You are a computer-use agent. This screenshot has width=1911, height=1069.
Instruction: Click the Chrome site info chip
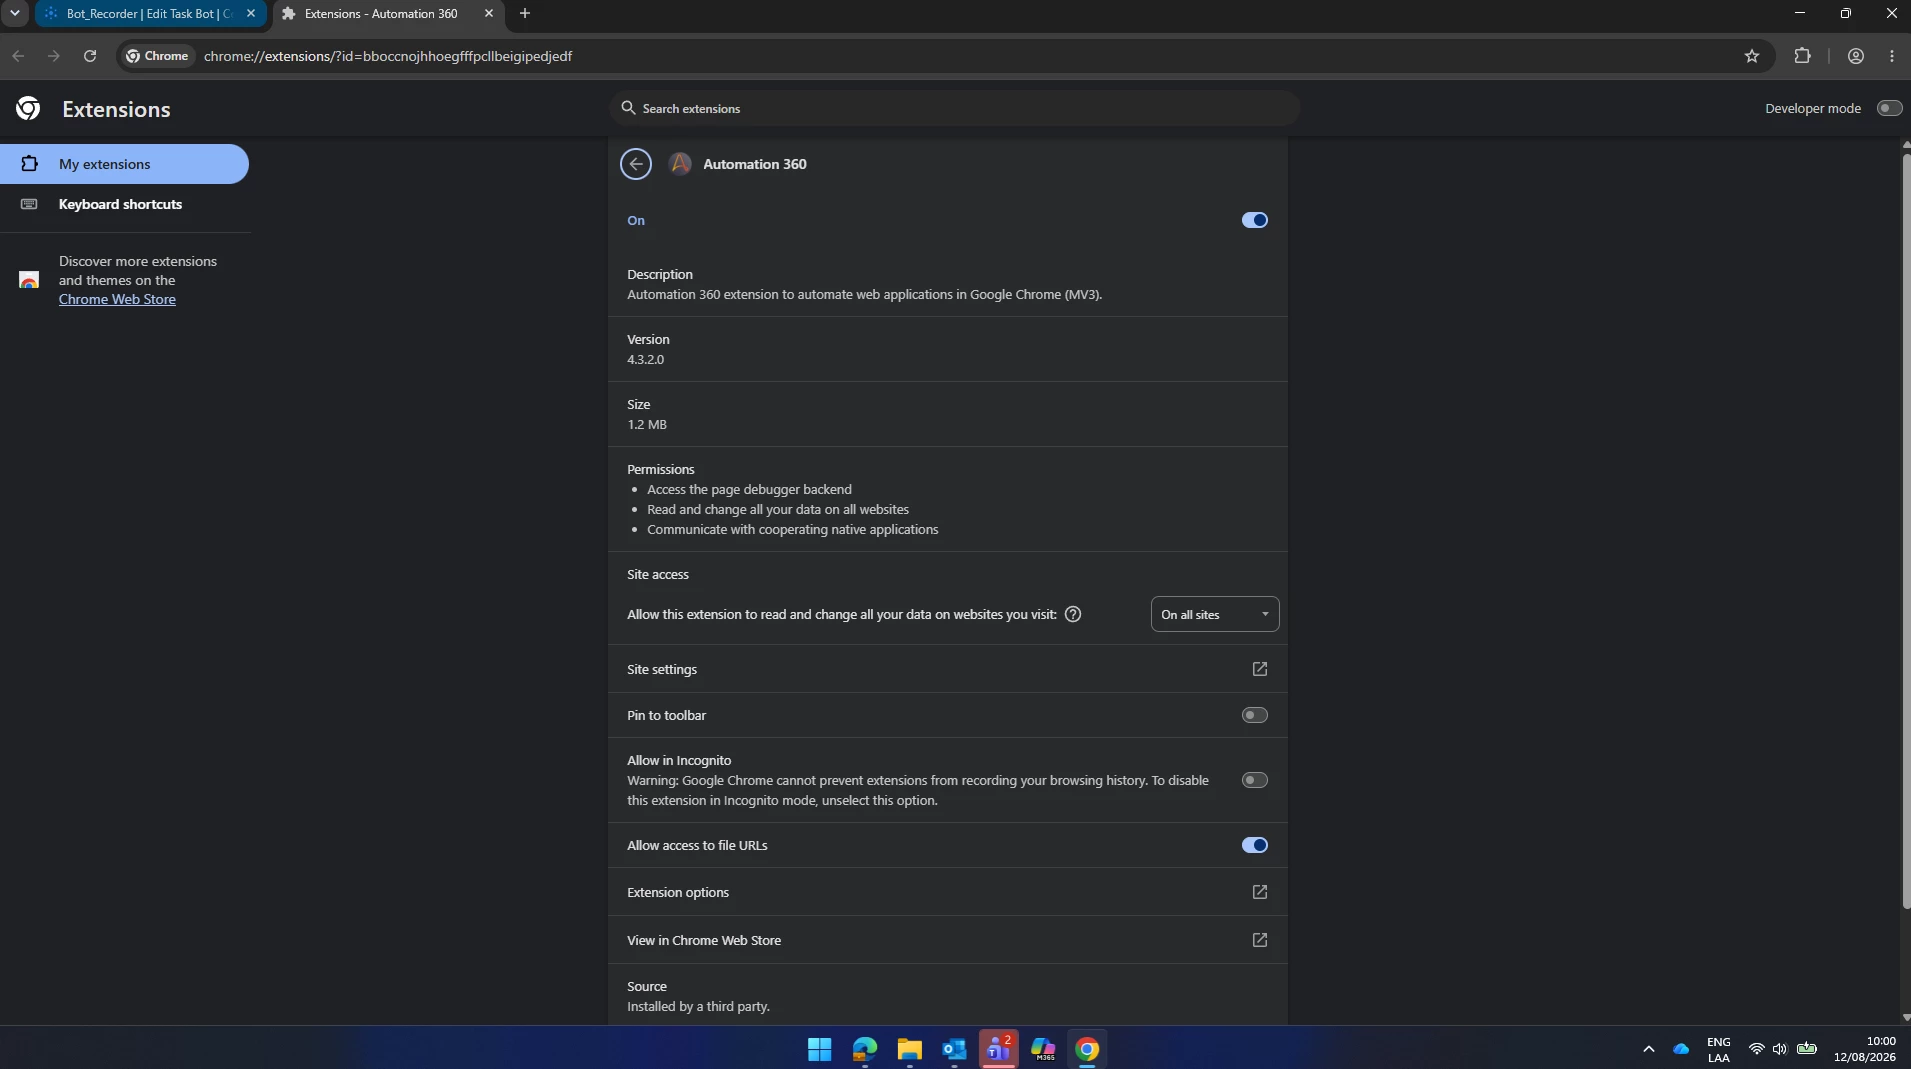click(x=157, y=56)
